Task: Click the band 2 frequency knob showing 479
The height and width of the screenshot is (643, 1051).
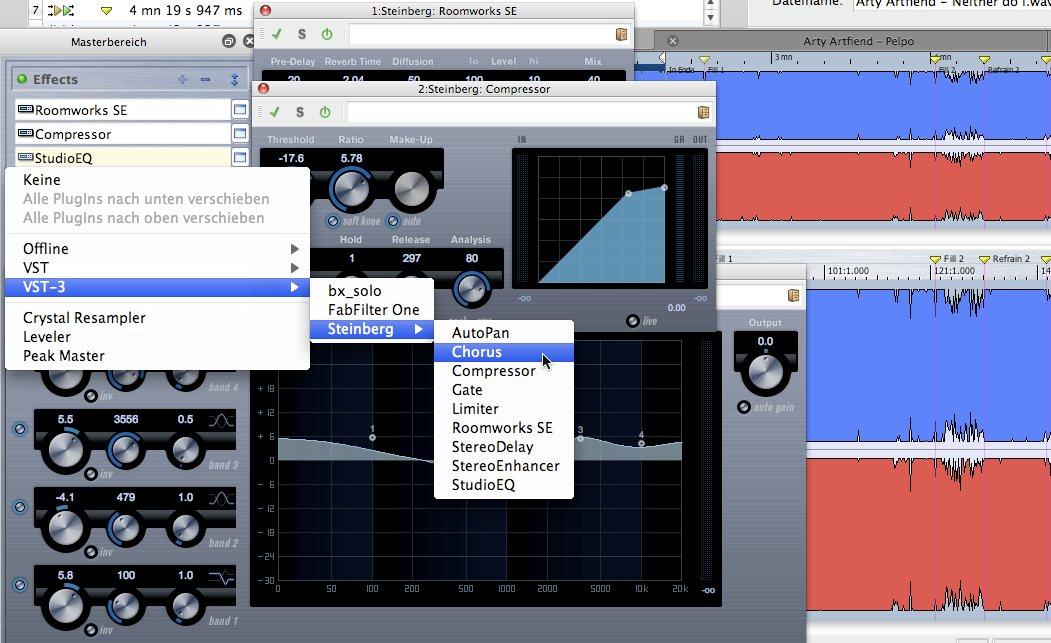Action: coord(125,528)
